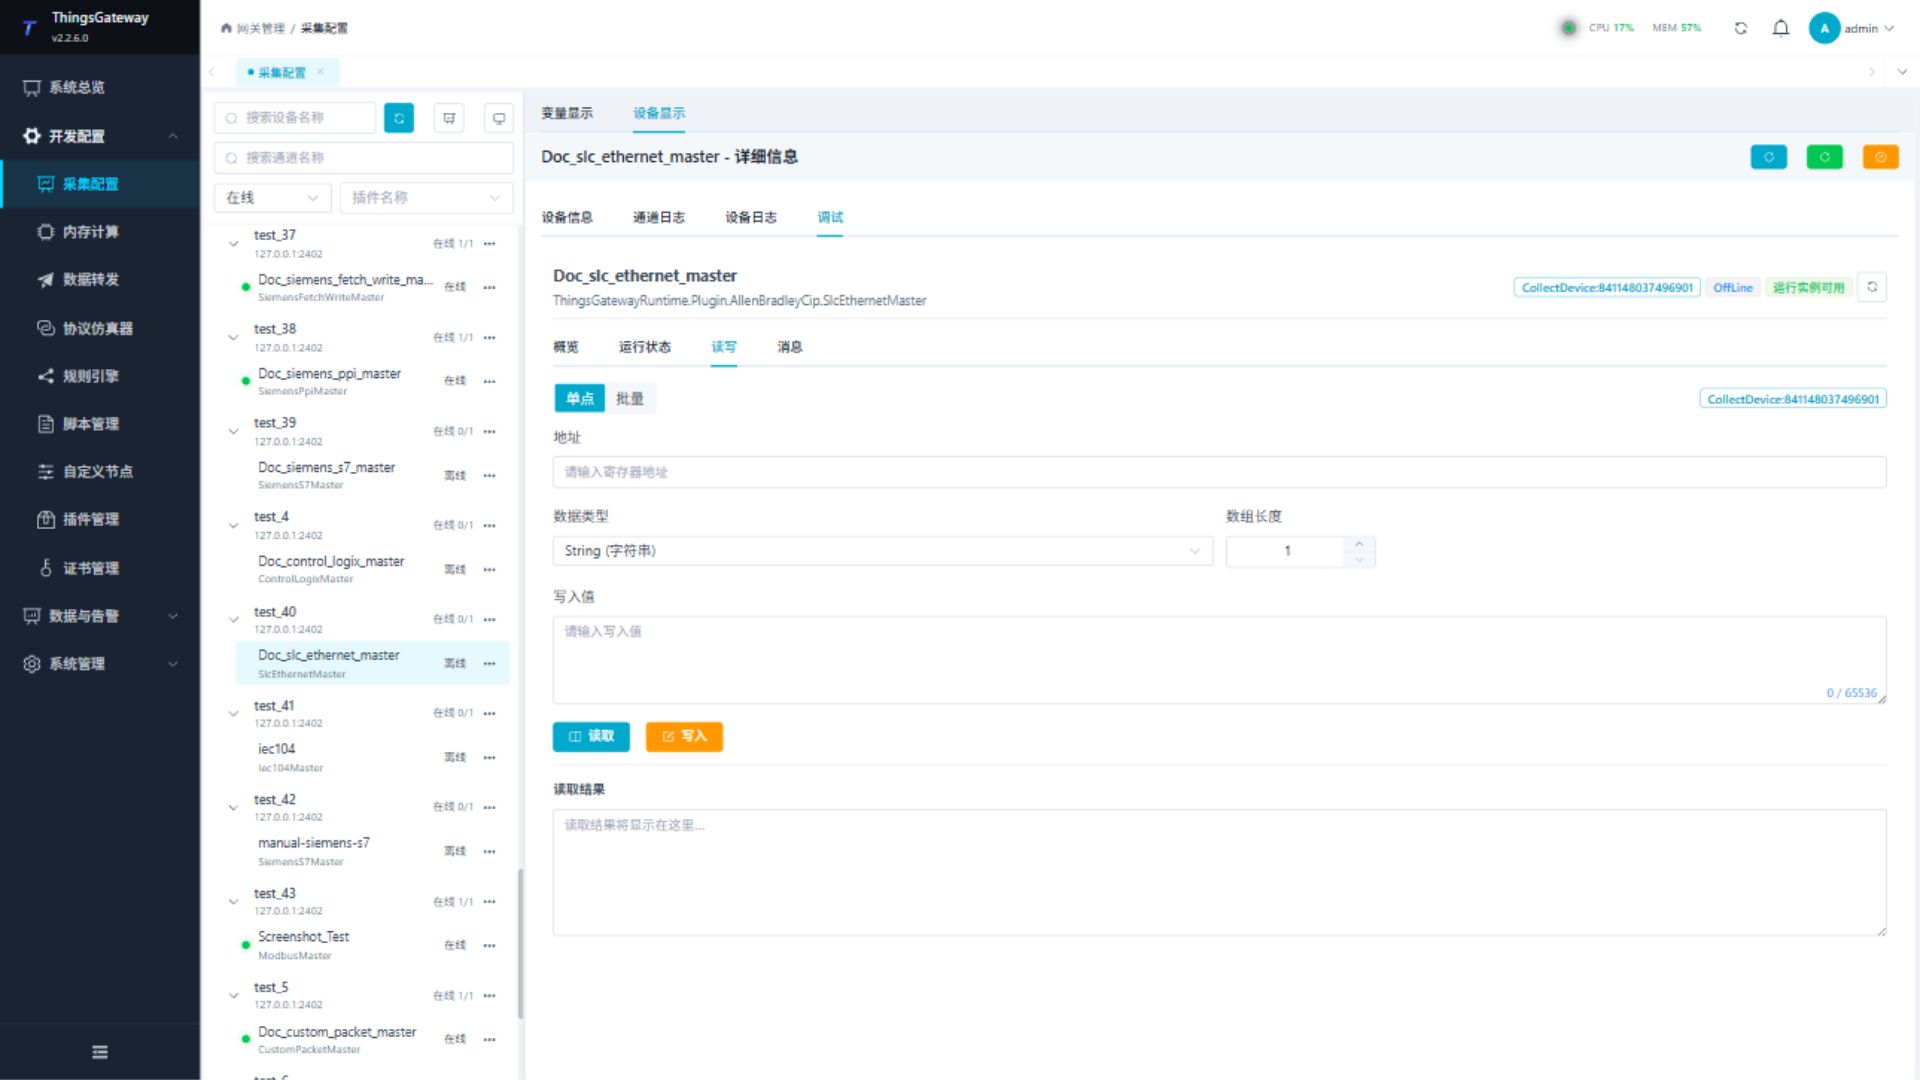
Task: Click the monitor icon button beside device search
Action: 499,118
